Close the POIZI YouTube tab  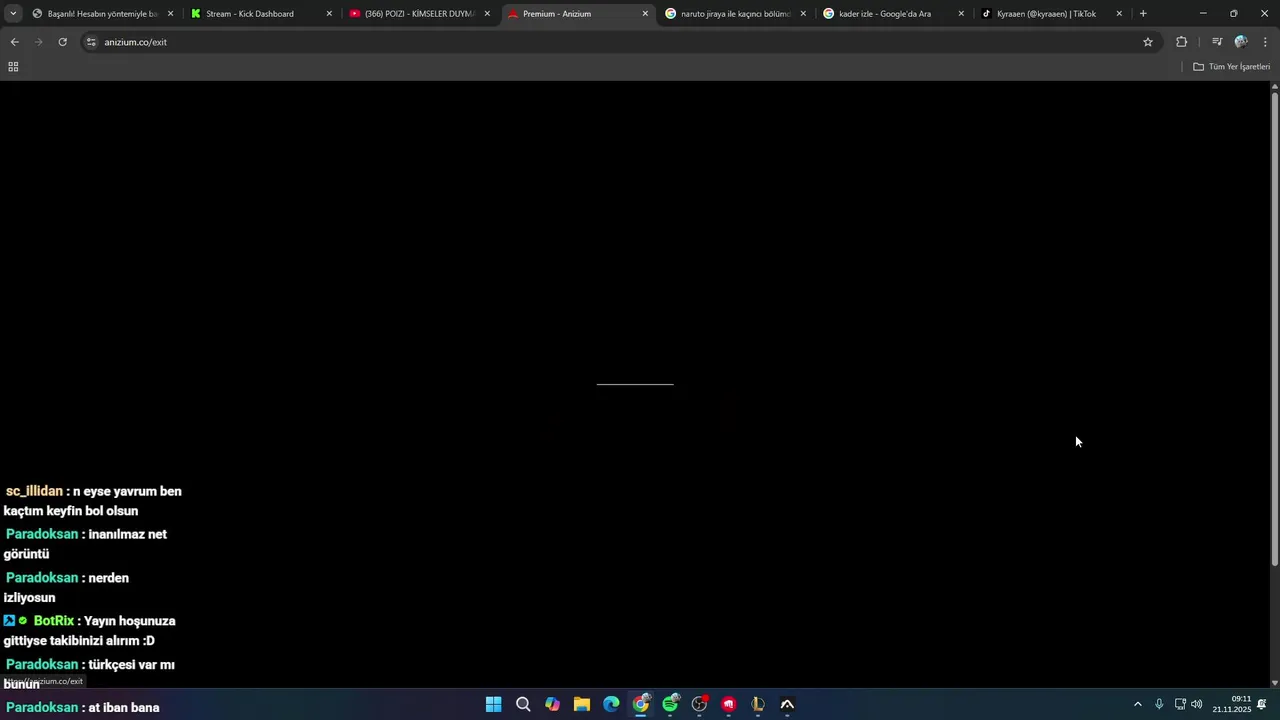[487, 14]
